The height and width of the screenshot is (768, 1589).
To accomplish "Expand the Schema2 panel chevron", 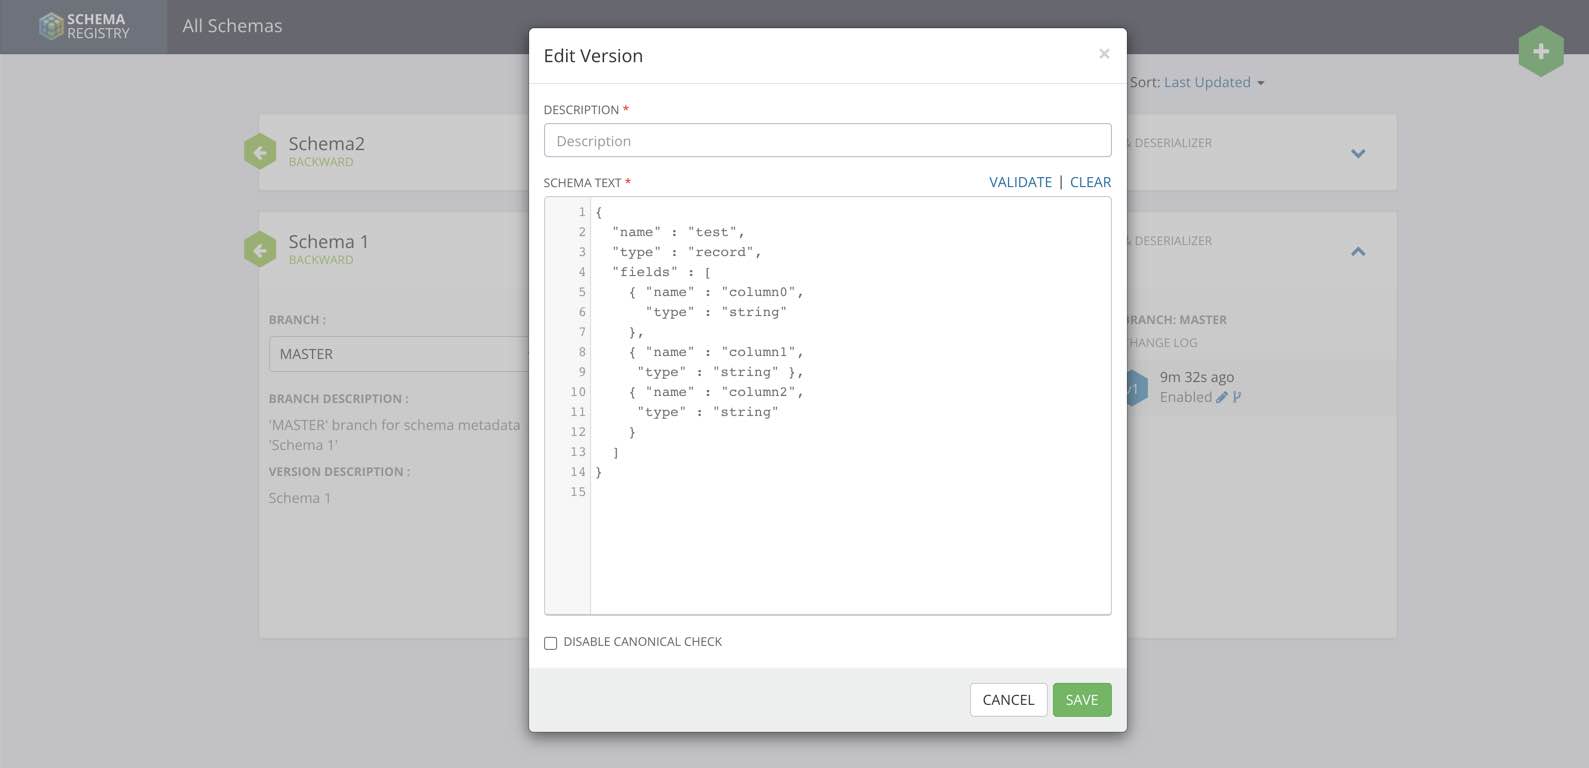I will (x=1358, y=153).
